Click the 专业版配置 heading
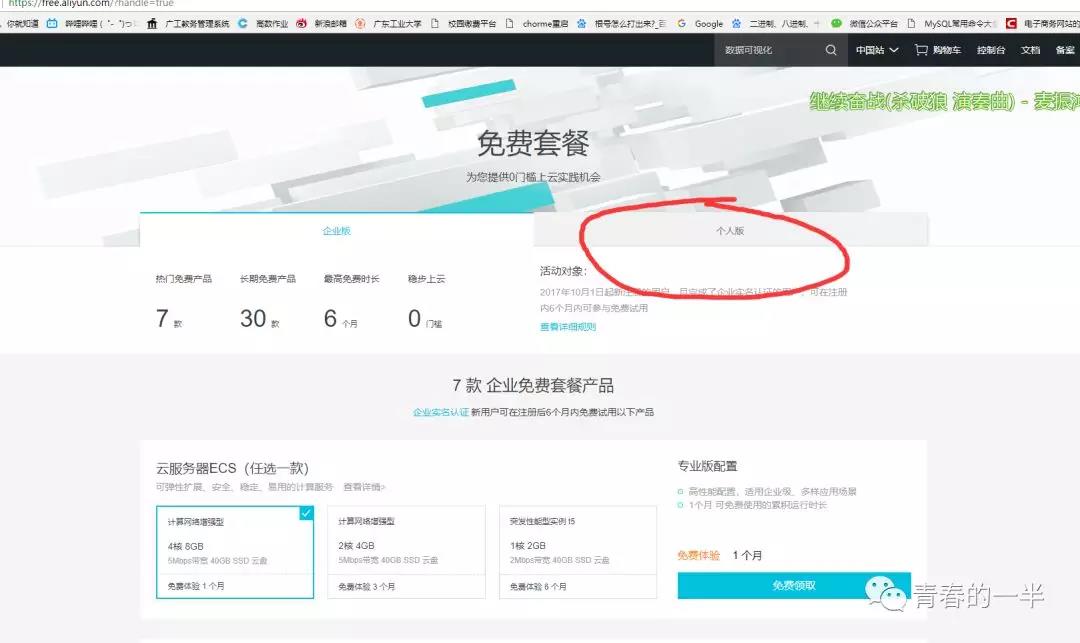The height and width of the screenshot is (643, 1080). click(x=707, y=466)
